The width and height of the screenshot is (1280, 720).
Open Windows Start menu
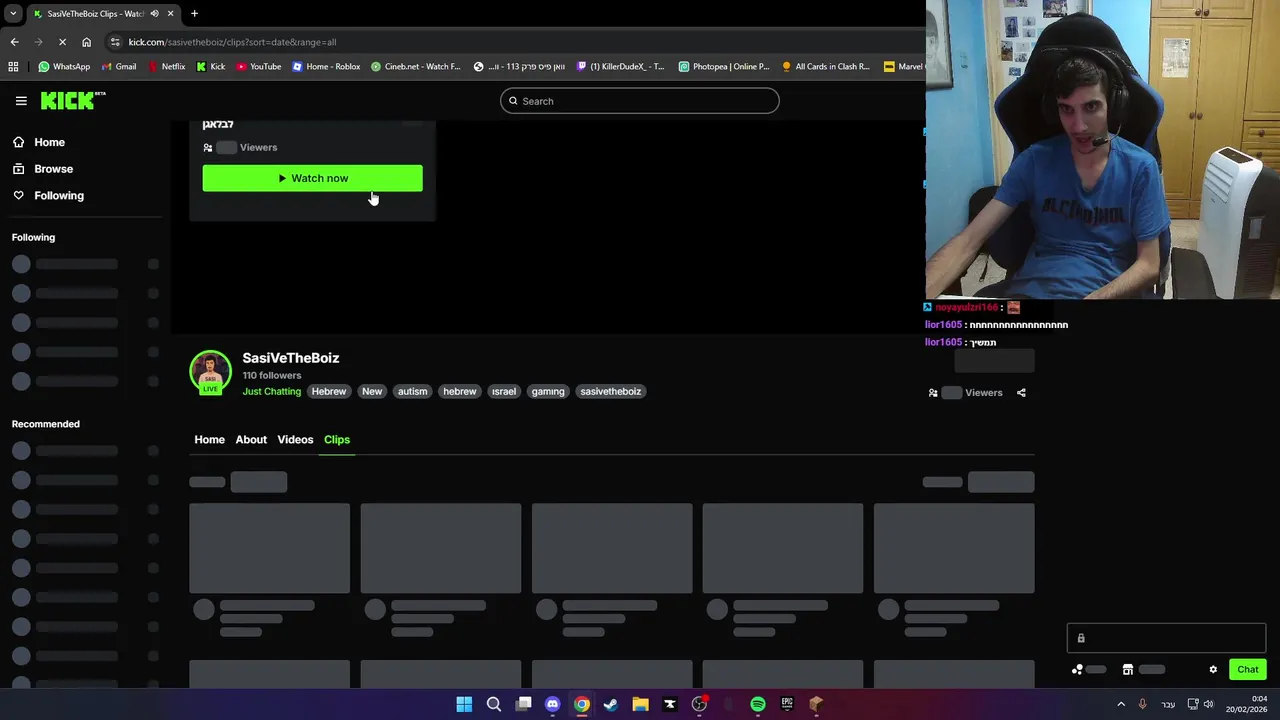coord(464,704)
